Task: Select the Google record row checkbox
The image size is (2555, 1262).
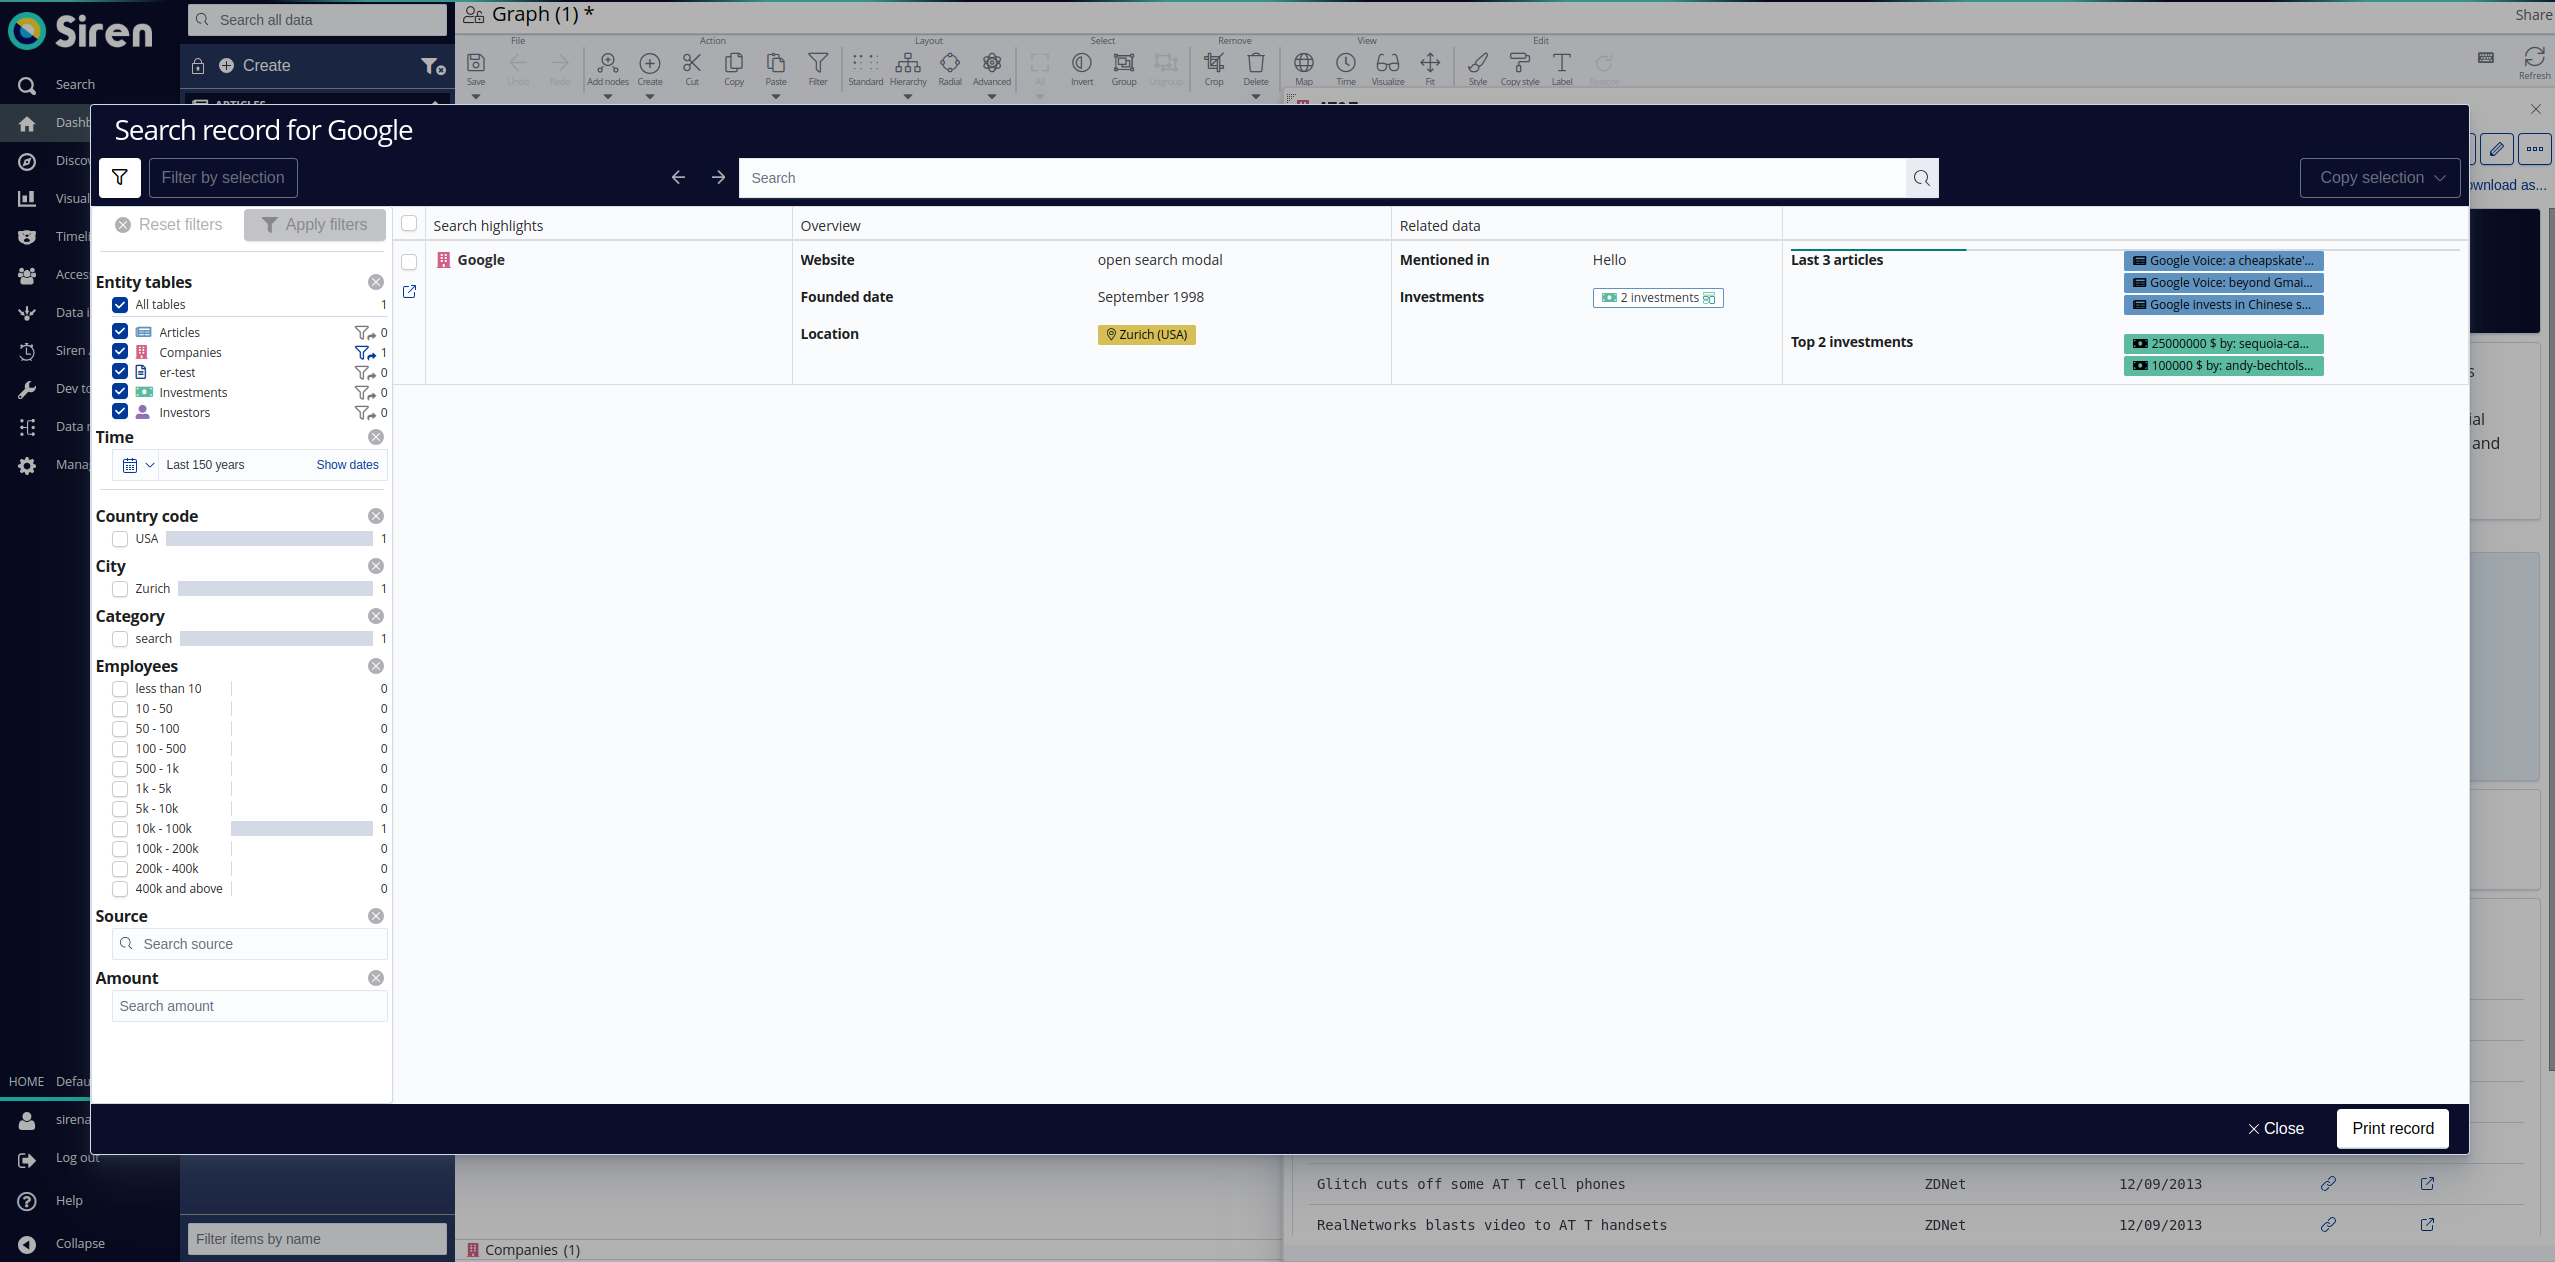Action: click(x=409, y=262)
